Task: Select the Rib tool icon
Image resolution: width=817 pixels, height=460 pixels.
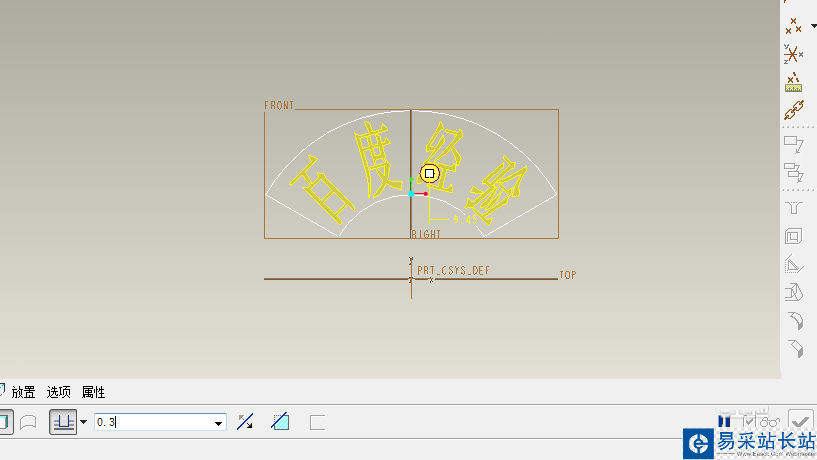Action: pyautogui.click(x=794, y=264)
